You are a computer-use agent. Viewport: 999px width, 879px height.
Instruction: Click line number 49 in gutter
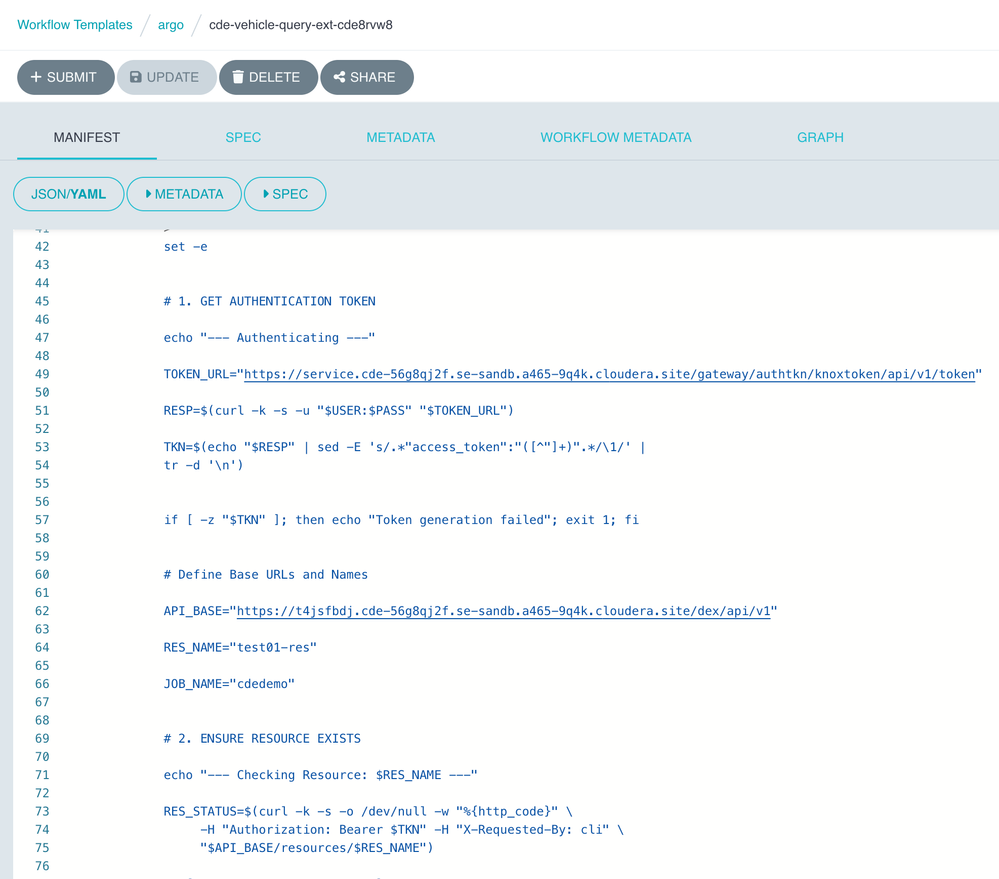pos(42,375)
